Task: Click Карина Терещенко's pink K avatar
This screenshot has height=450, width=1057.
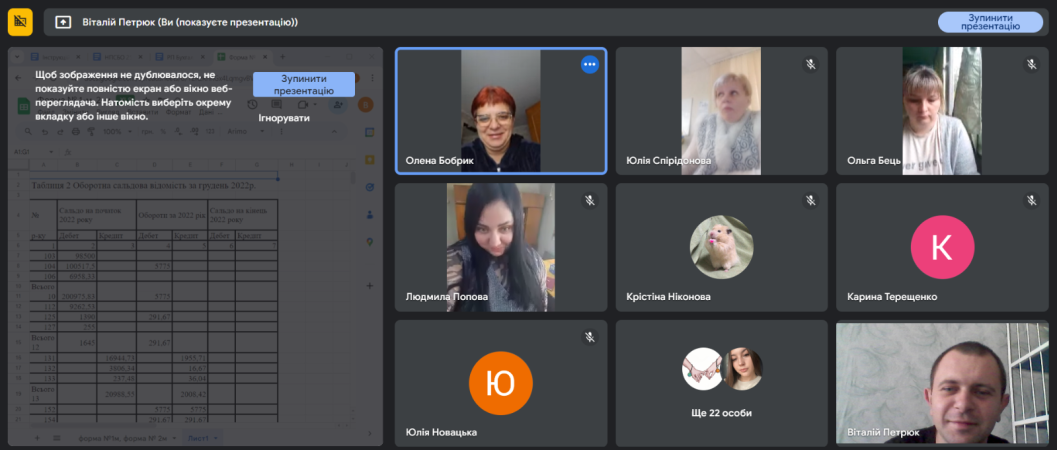Action: pos(941,247)
